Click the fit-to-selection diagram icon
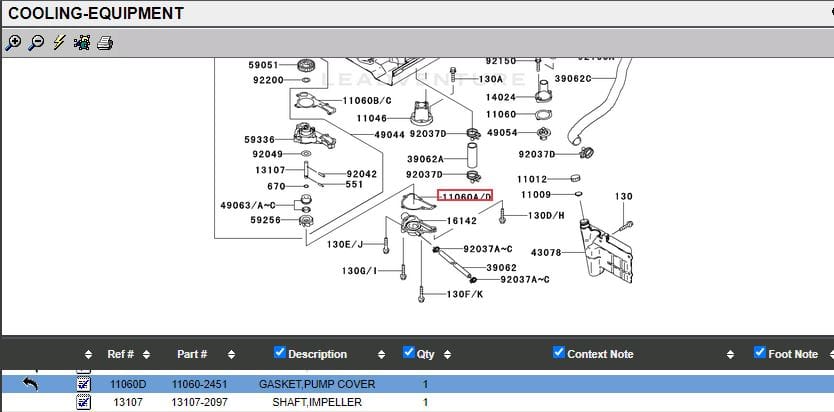Viewport: 834px width, 412px height. pyautogui.click(x=82, y=42)
